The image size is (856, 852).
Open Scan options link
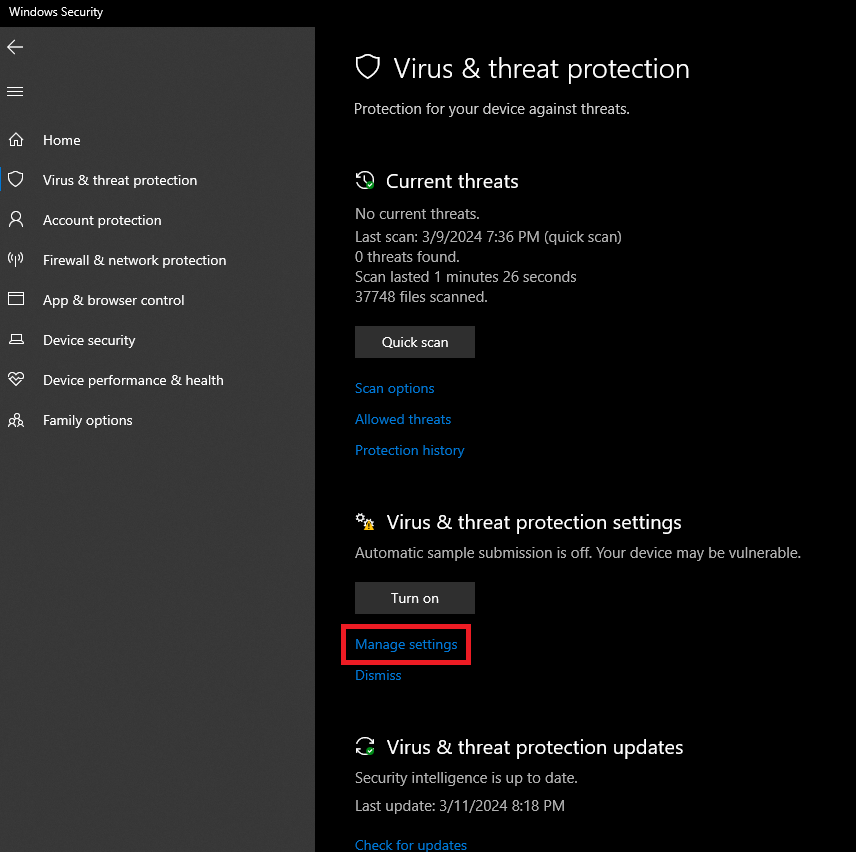click(x=395, y=388)
